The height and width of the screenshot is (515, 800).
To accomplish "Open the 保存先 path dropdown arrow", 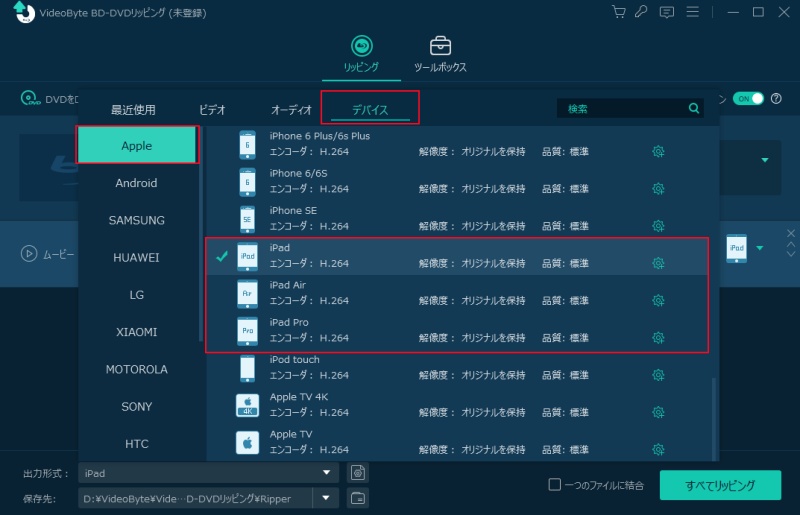I will (x=326, y=498).
